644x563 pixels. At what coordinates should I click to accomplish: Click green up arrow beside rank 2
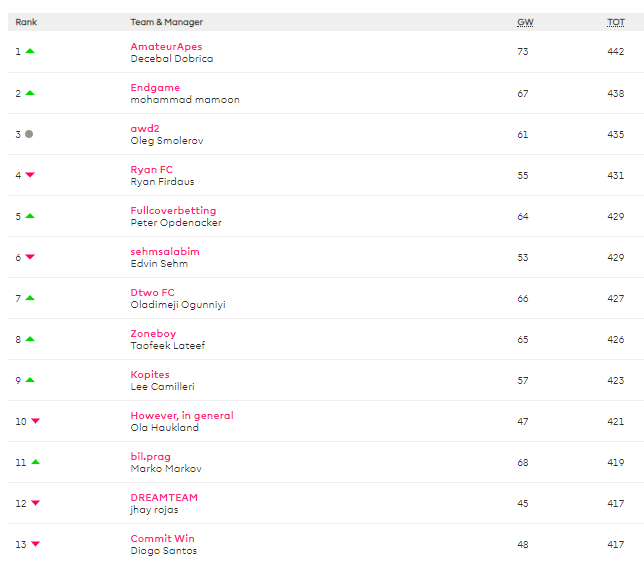pos(30,93)
